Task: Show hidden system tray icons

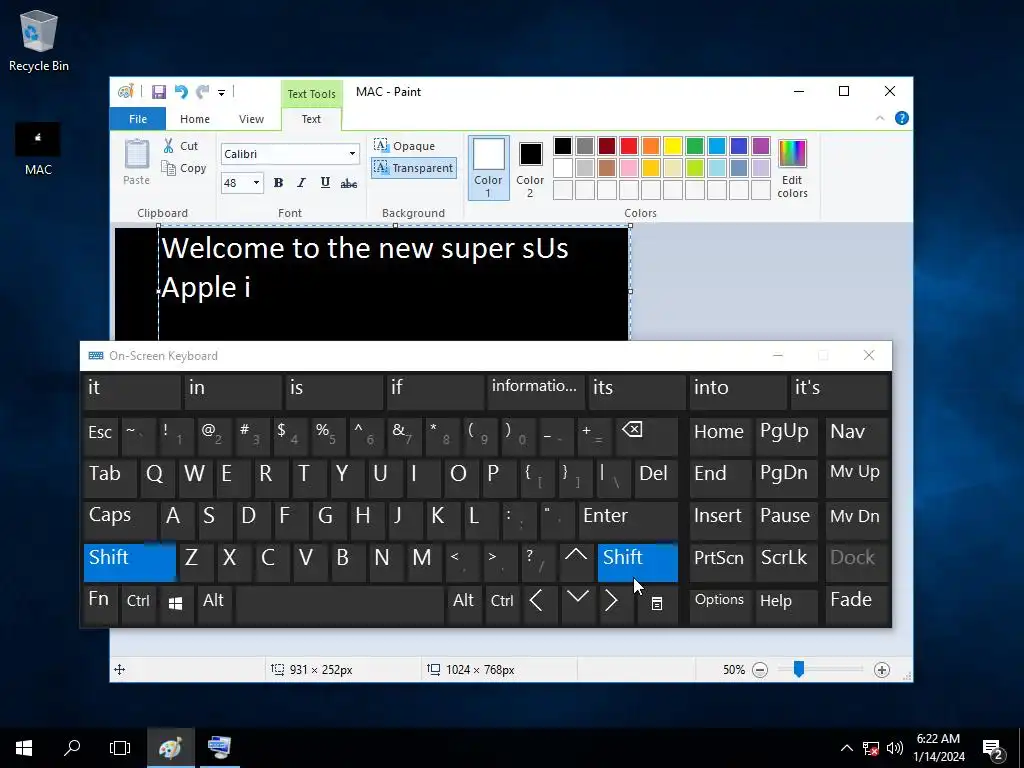Action: click(846, 748)
